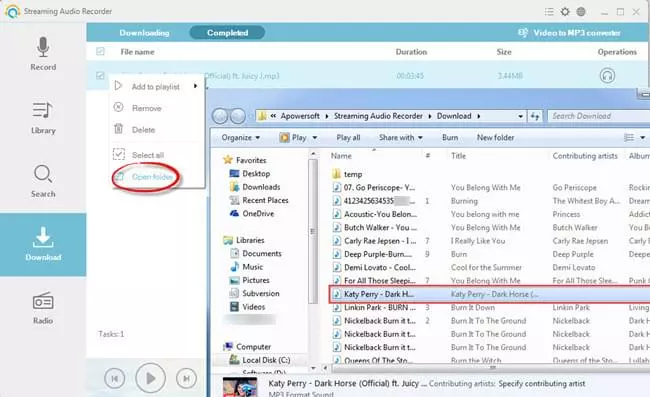
Task: Choose Remove from context menu
Action: (x=147, y=108)
